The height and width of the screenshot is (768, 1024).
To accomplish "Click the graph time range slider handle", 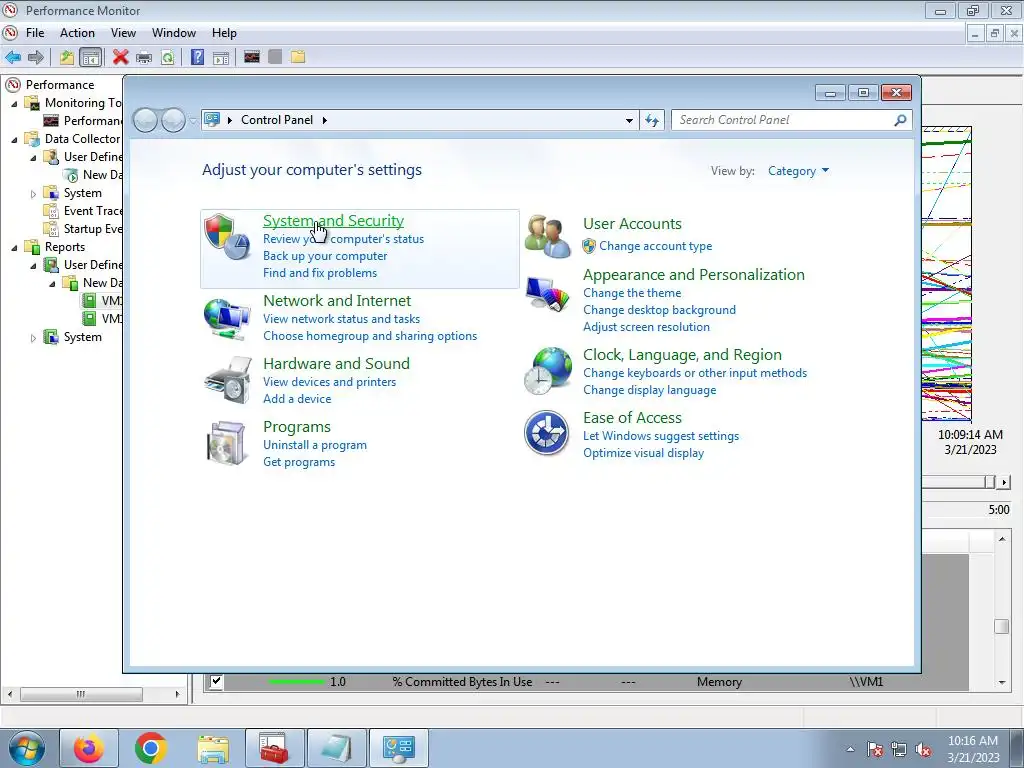I will [x=989, y=482].
